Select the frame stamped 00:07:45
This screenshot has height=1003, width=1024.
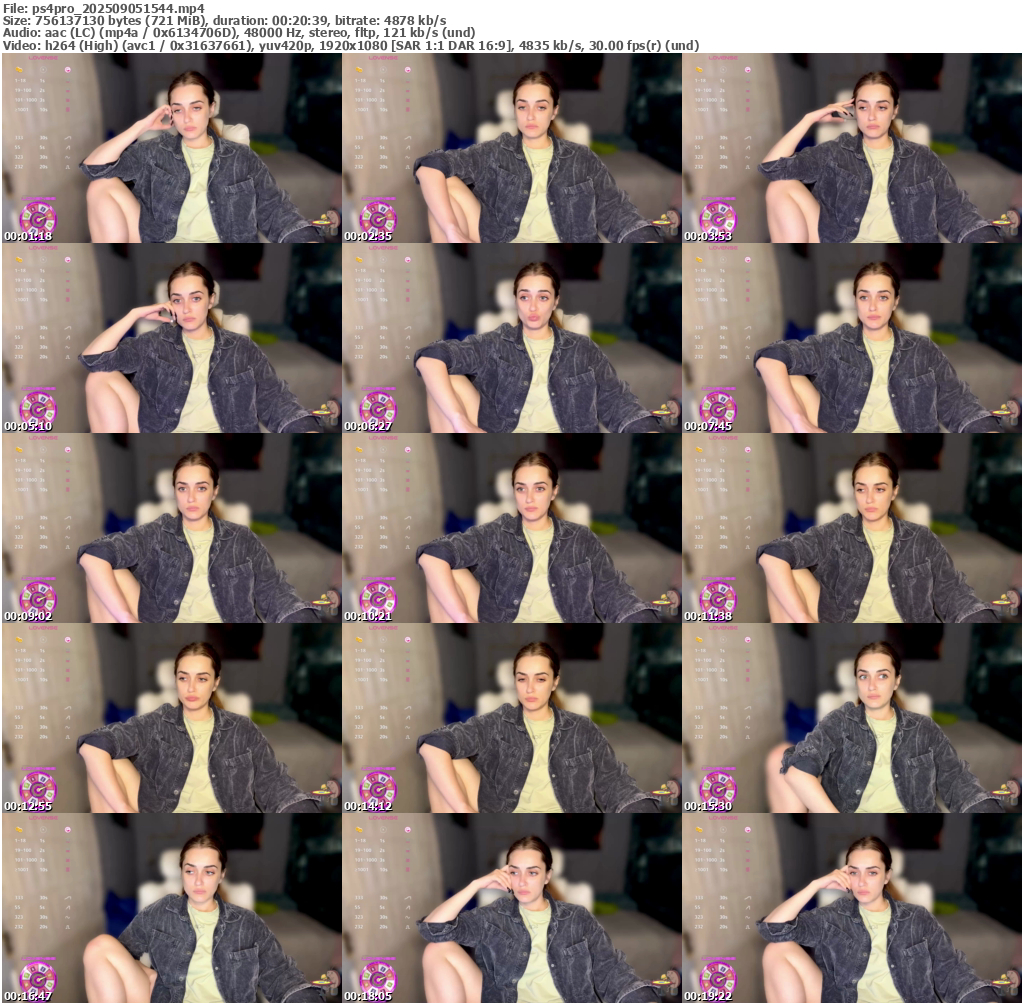(x=852, y=338)
